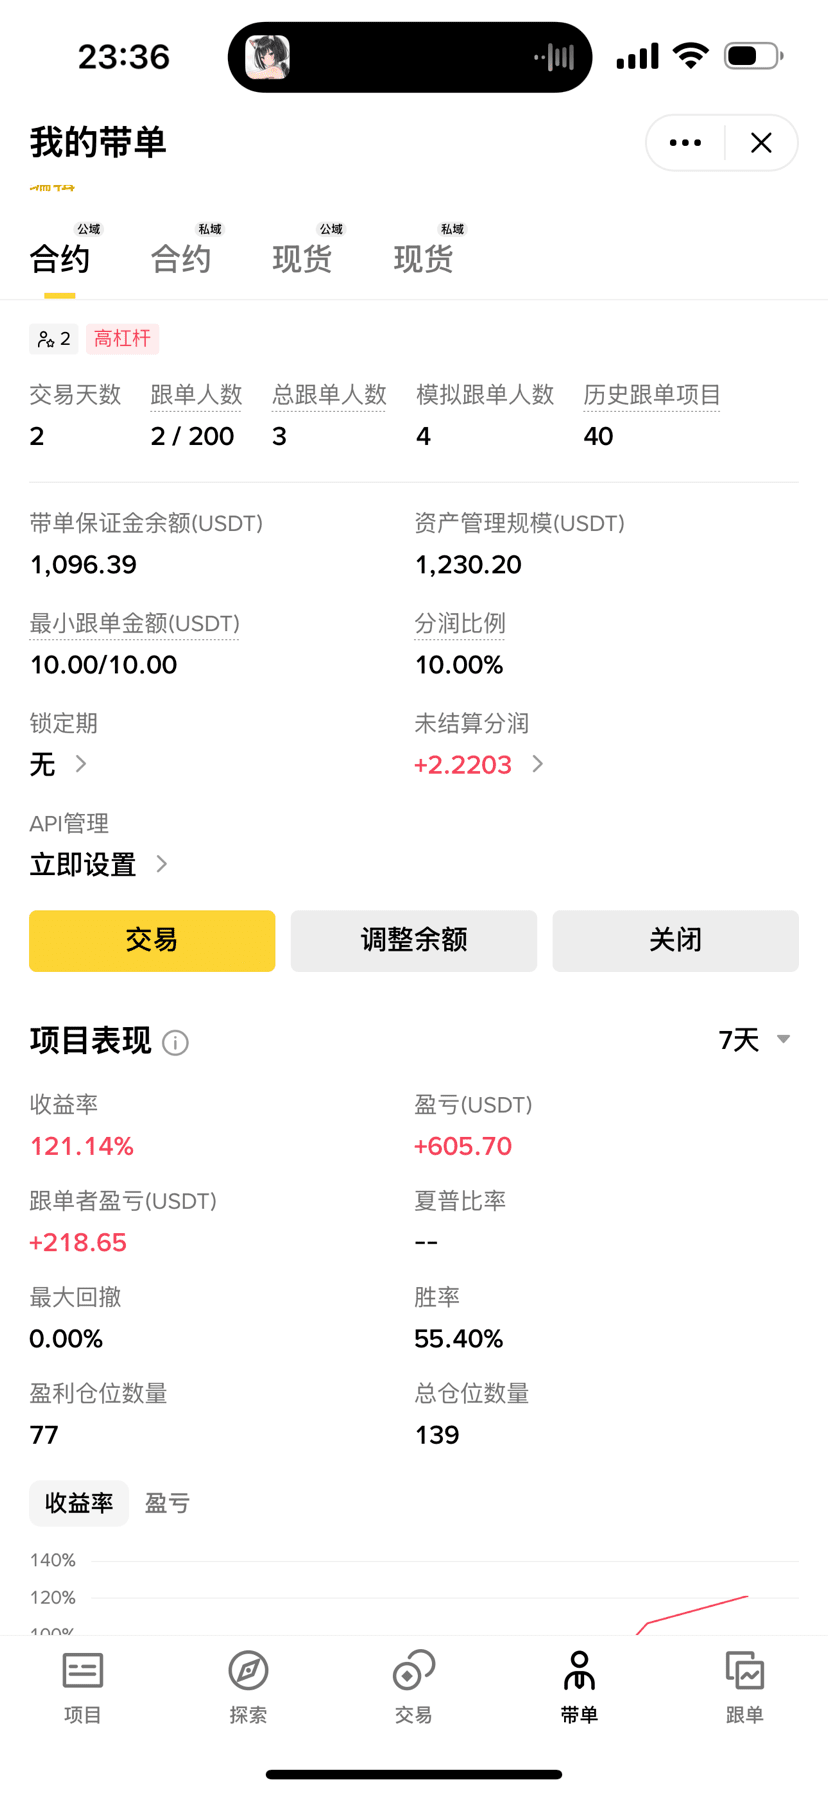Tap the 高杠杆 tag
Screen dimensions: 828x1795
point(122,339)
